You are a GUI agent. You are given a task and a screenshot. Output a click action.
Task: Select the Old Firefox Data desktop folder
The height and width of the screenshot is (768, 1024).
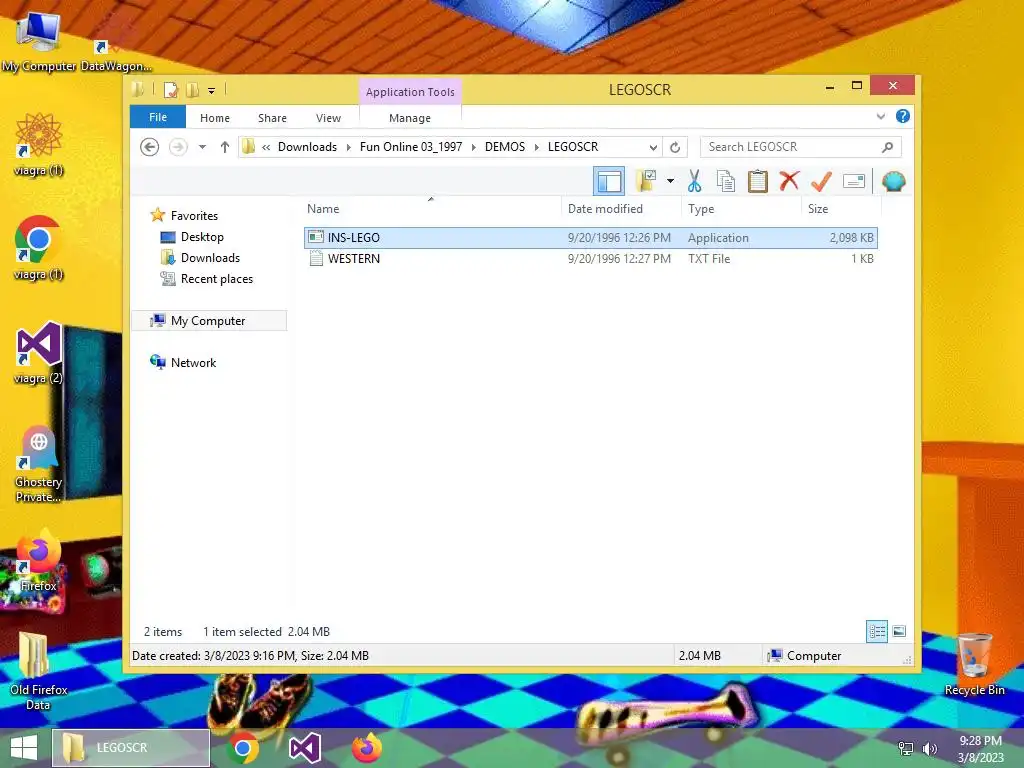coord(38,671)
